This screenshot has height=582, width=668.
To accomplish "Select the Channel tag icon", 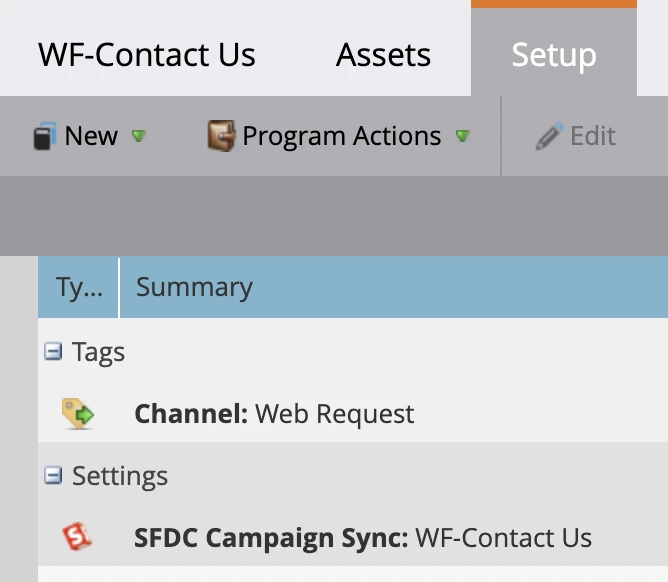I will pos(77,413).
